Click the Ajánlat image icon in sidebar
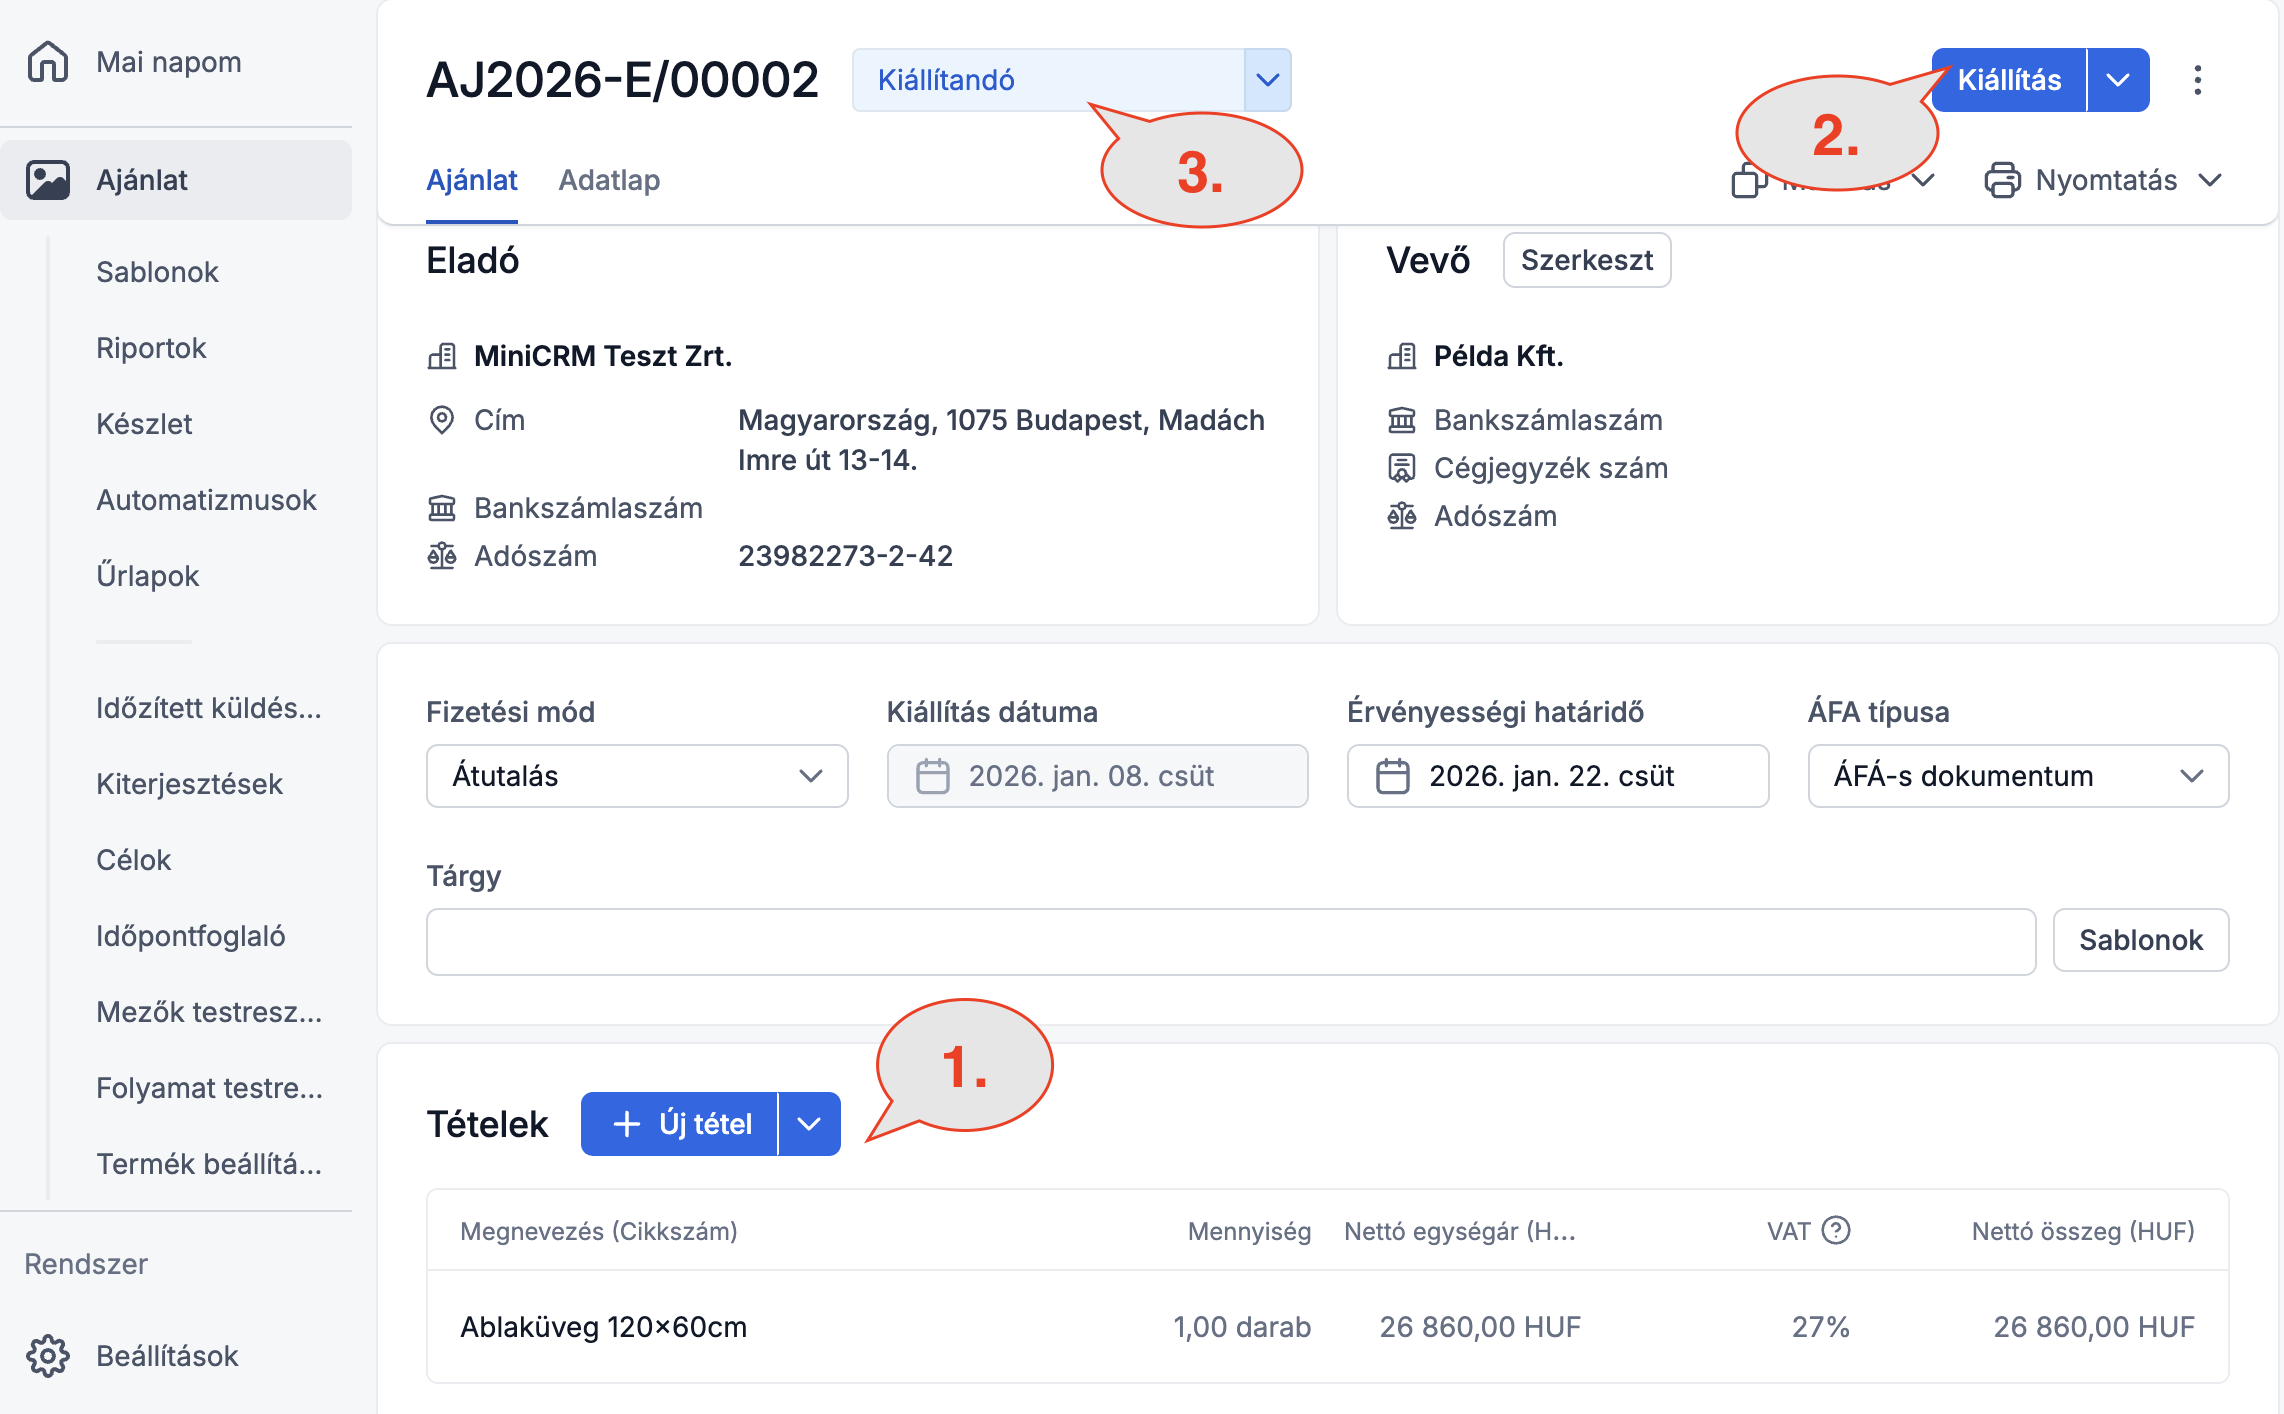The width and height of the screenshot is (2284, 1414). pos(47,180)
